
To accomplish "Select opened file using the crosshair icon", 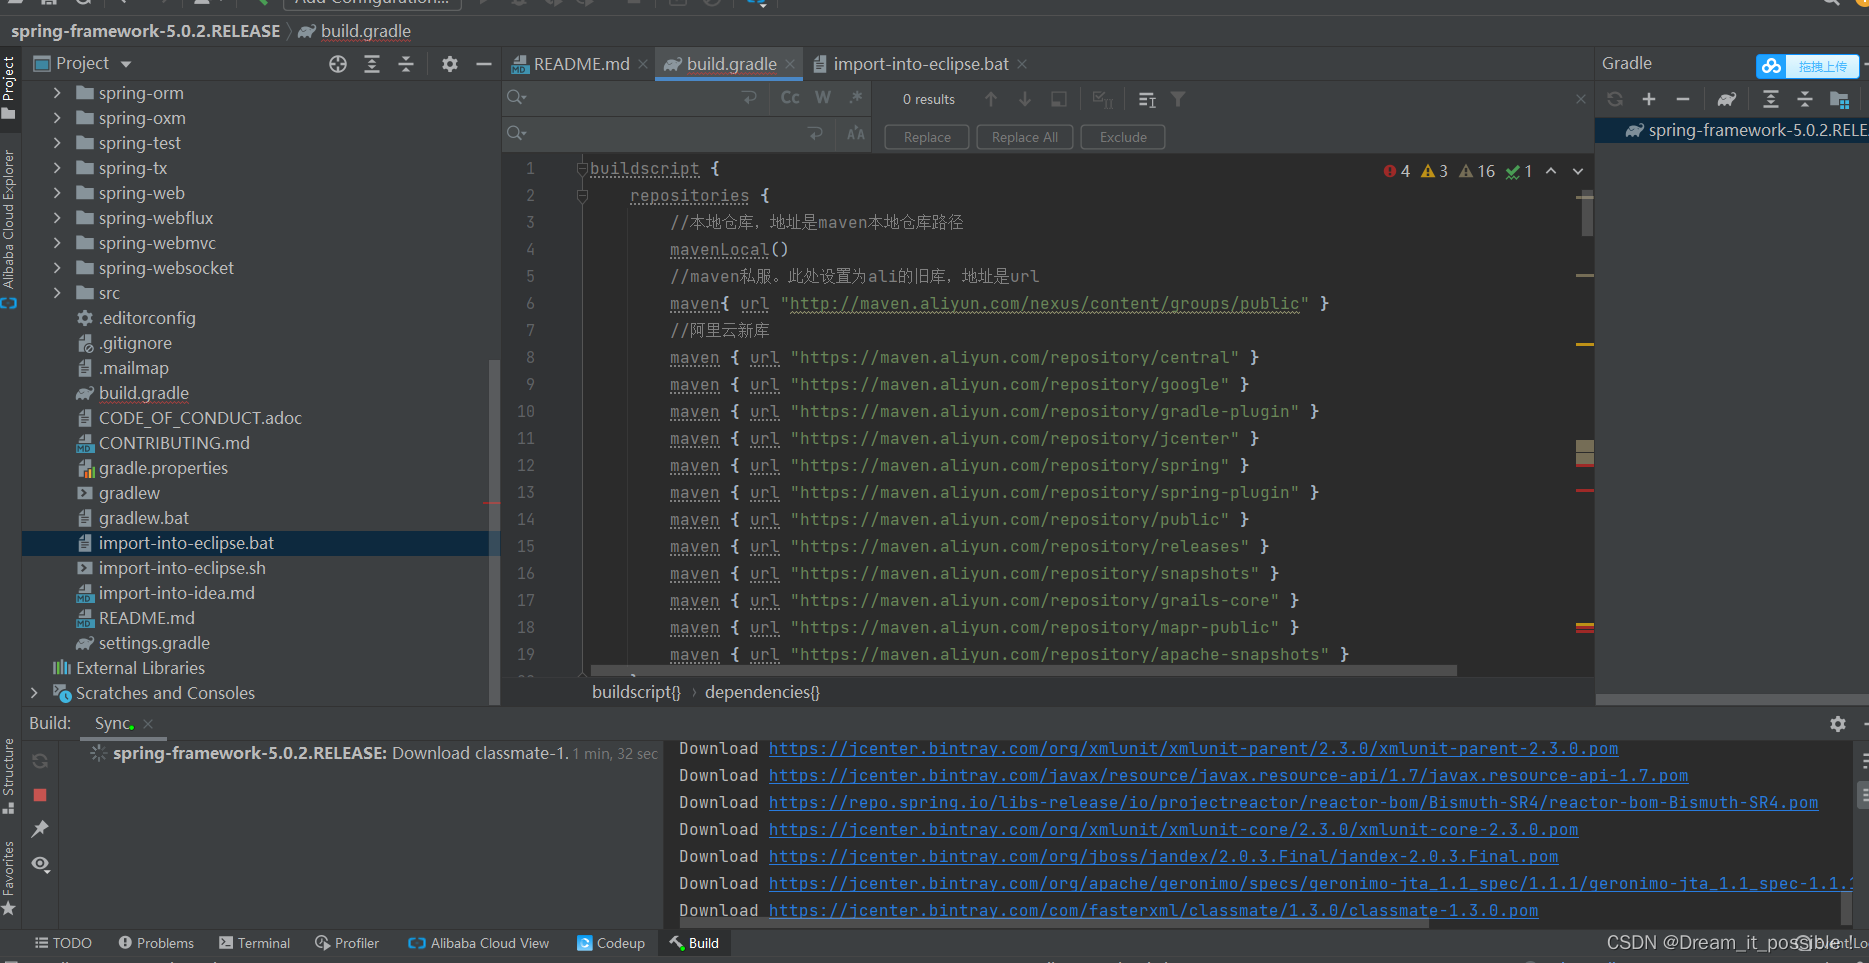I will pos(337,63).
